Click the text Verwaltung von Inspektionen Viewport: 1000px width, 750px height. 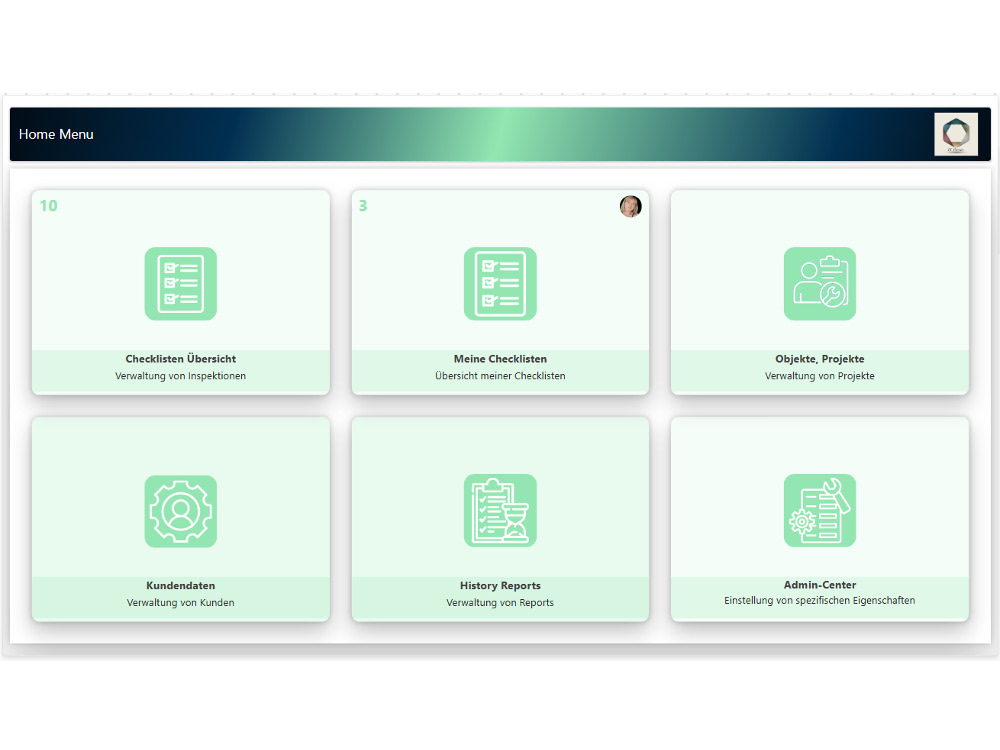[x=180, y=376]
